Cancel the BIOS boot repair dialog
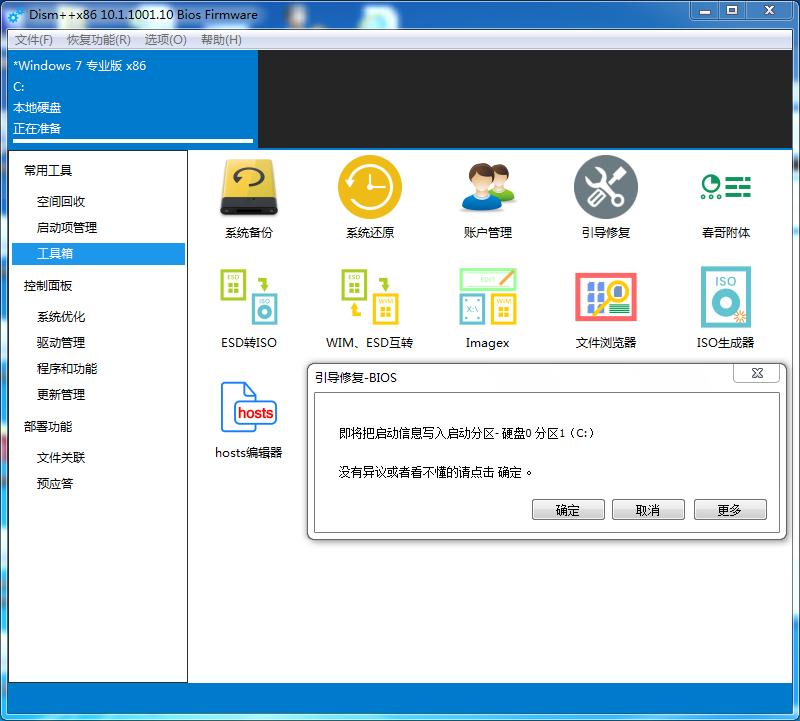The width and height of the screenshot is (800, 721). [646, 509]
